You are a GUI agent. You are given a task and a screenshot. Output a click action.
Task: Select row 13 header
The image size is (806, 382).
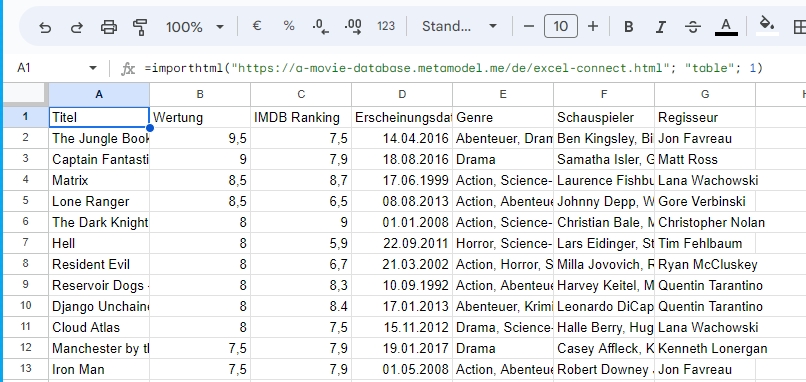click(26, 369)
